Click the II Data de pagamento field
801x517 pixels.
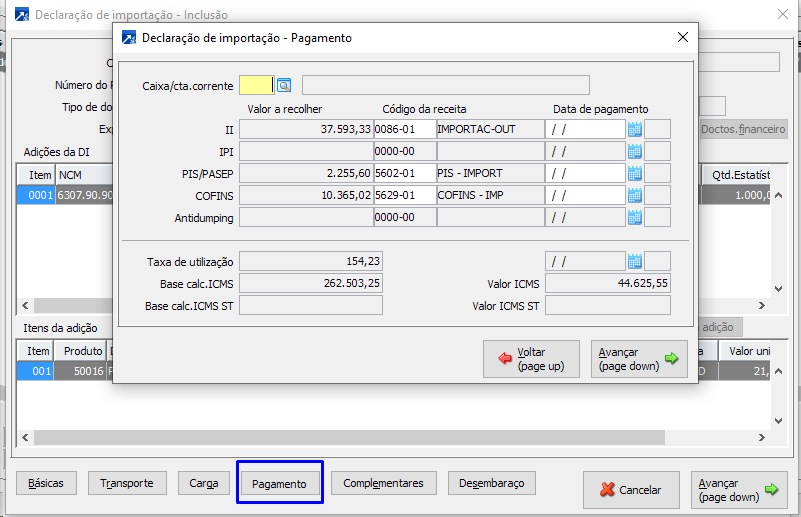click(585, 129)
